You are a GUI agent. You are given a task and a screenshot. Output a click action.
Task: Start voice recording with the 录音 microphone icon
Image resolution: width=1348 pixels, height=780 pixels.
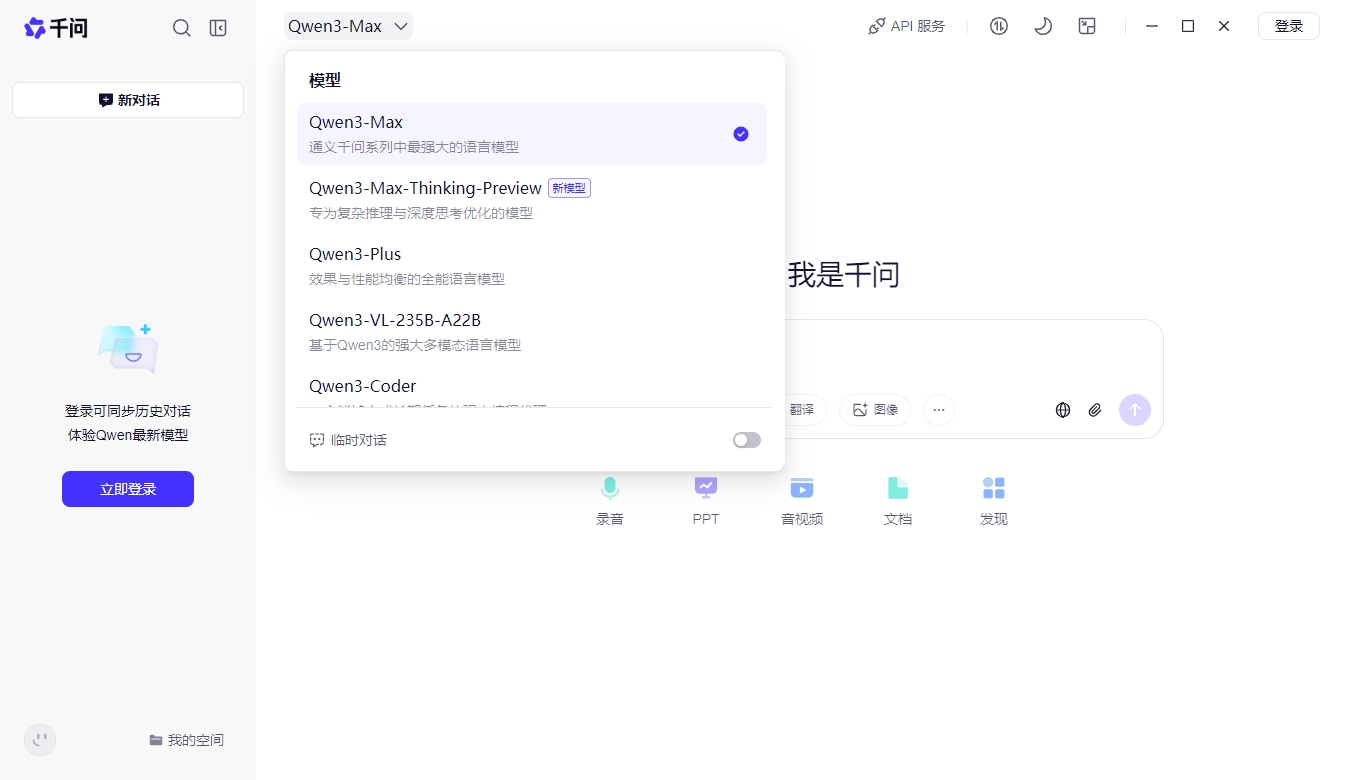[609, 498]
